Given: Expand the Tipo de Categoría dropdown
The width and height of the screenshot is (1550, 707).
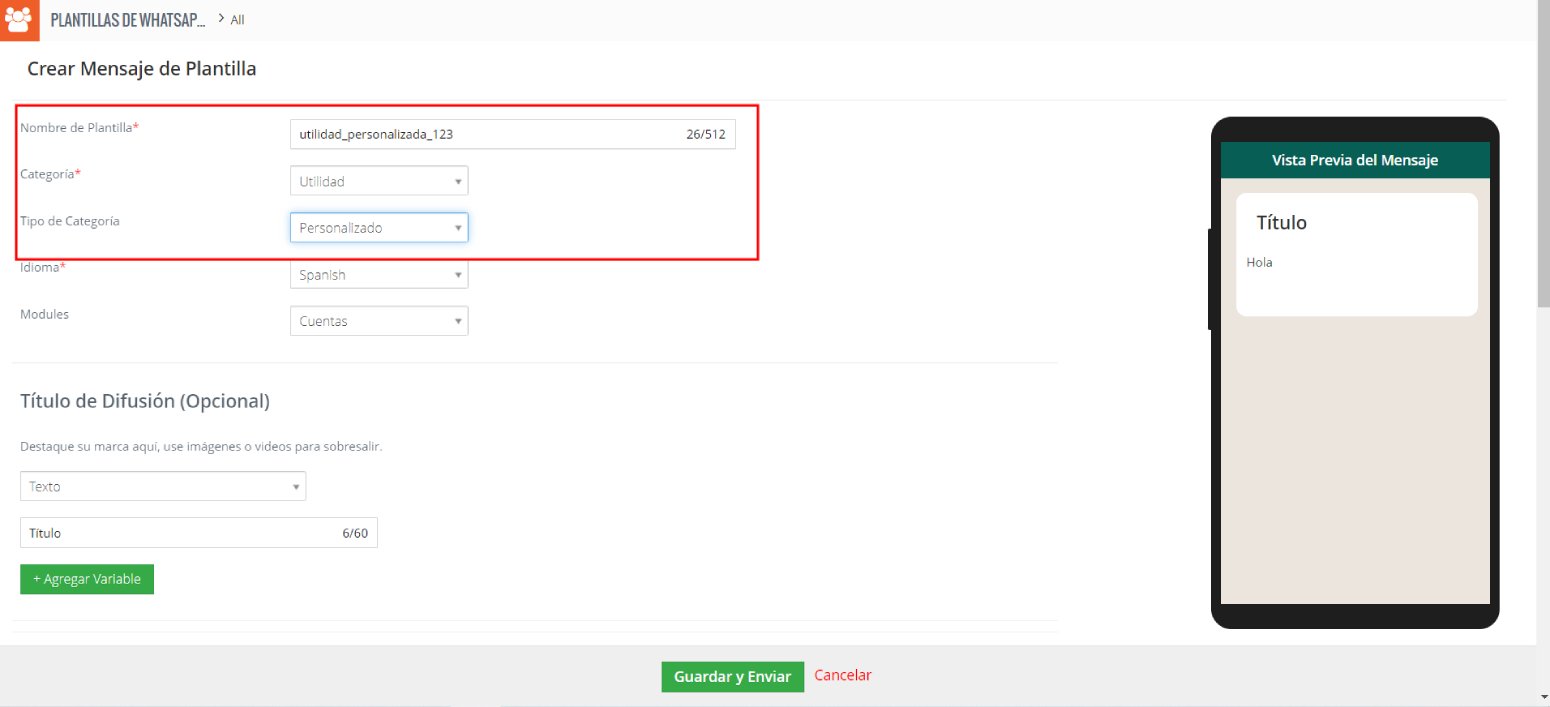Looking at the screenshot, I should [x=379, y=228].
